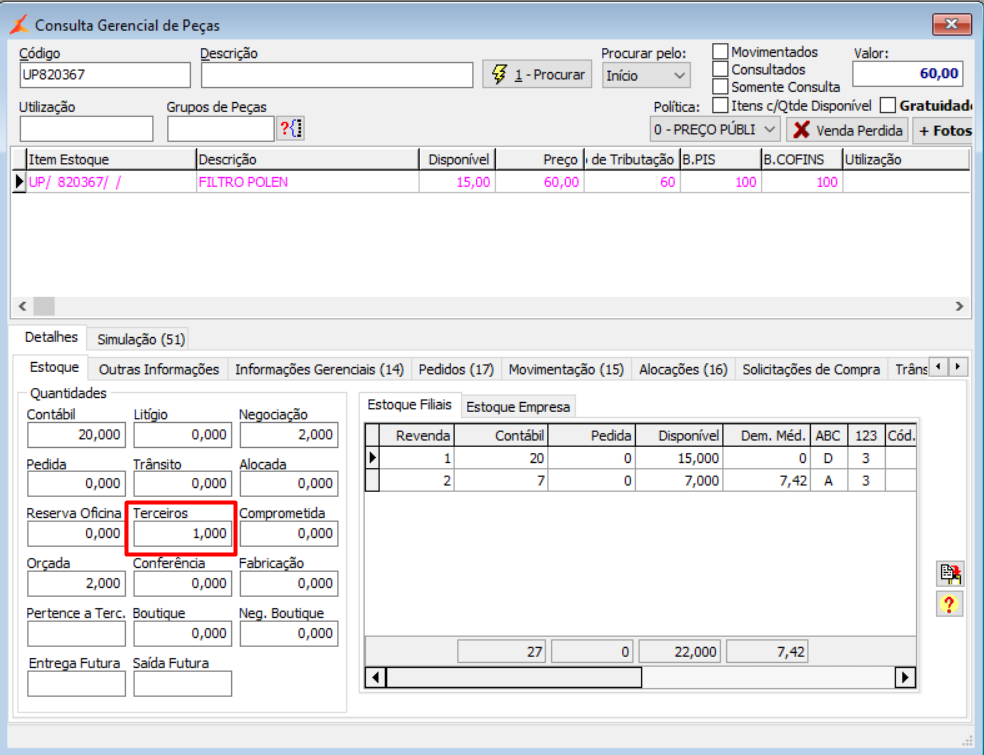Screen dimensions: 984x755
Task: Click the yellow help question mark icon
Action: click(x=949, y=604)
